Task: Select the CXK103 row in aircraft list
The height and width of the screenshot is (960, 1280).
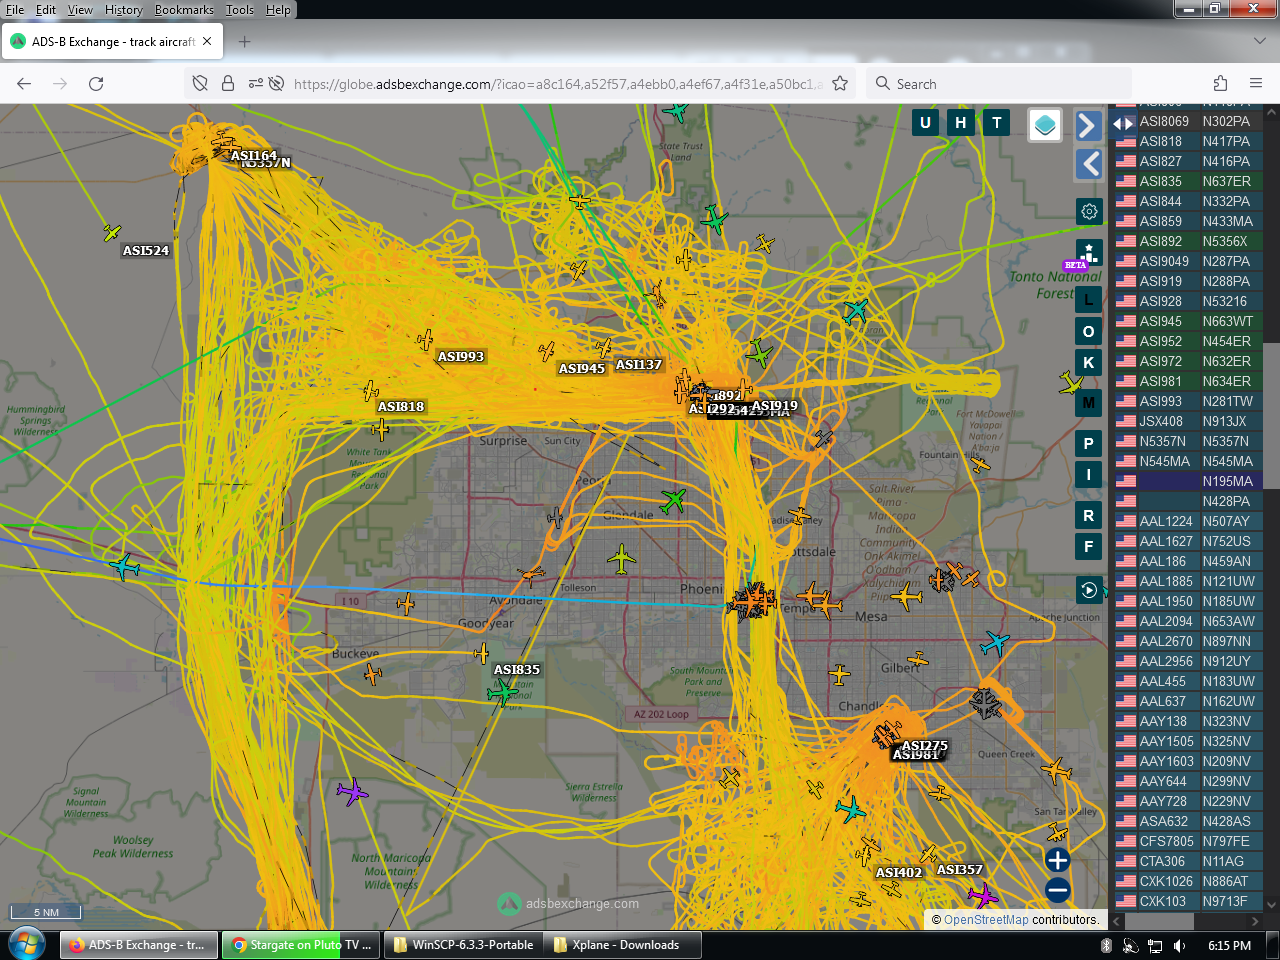Action: (x=1188, y=901)
